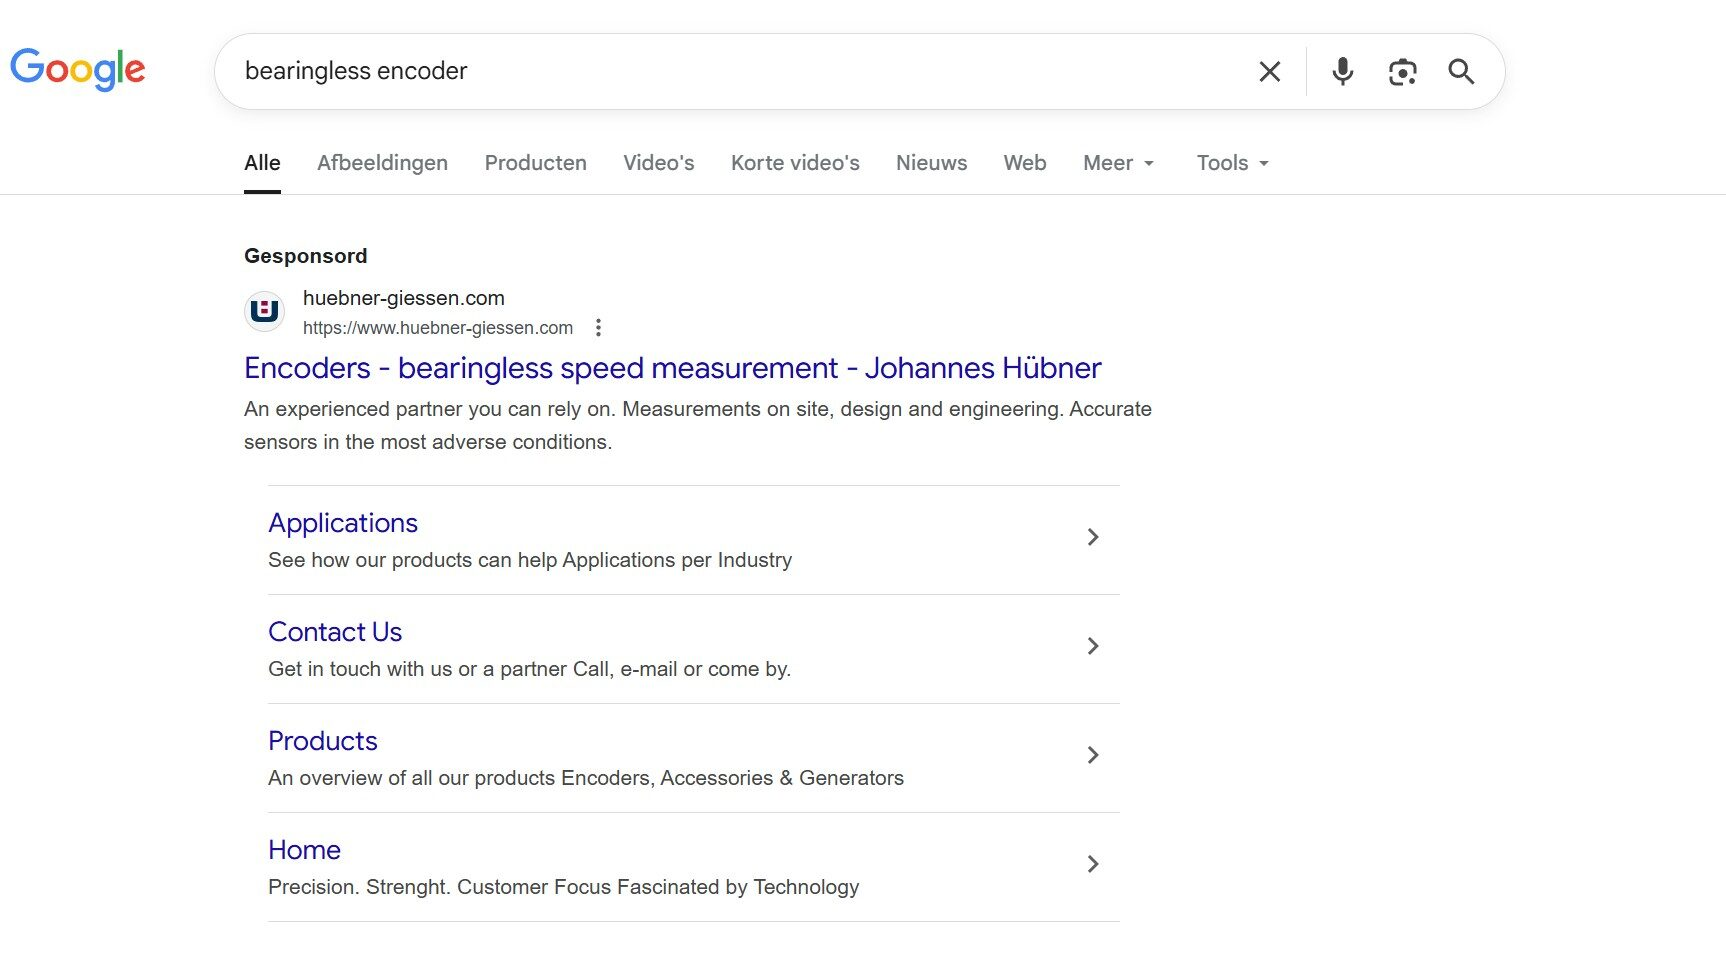Click the magnifying glass search button
The image size is (1726, 963).
(1461, 71)
